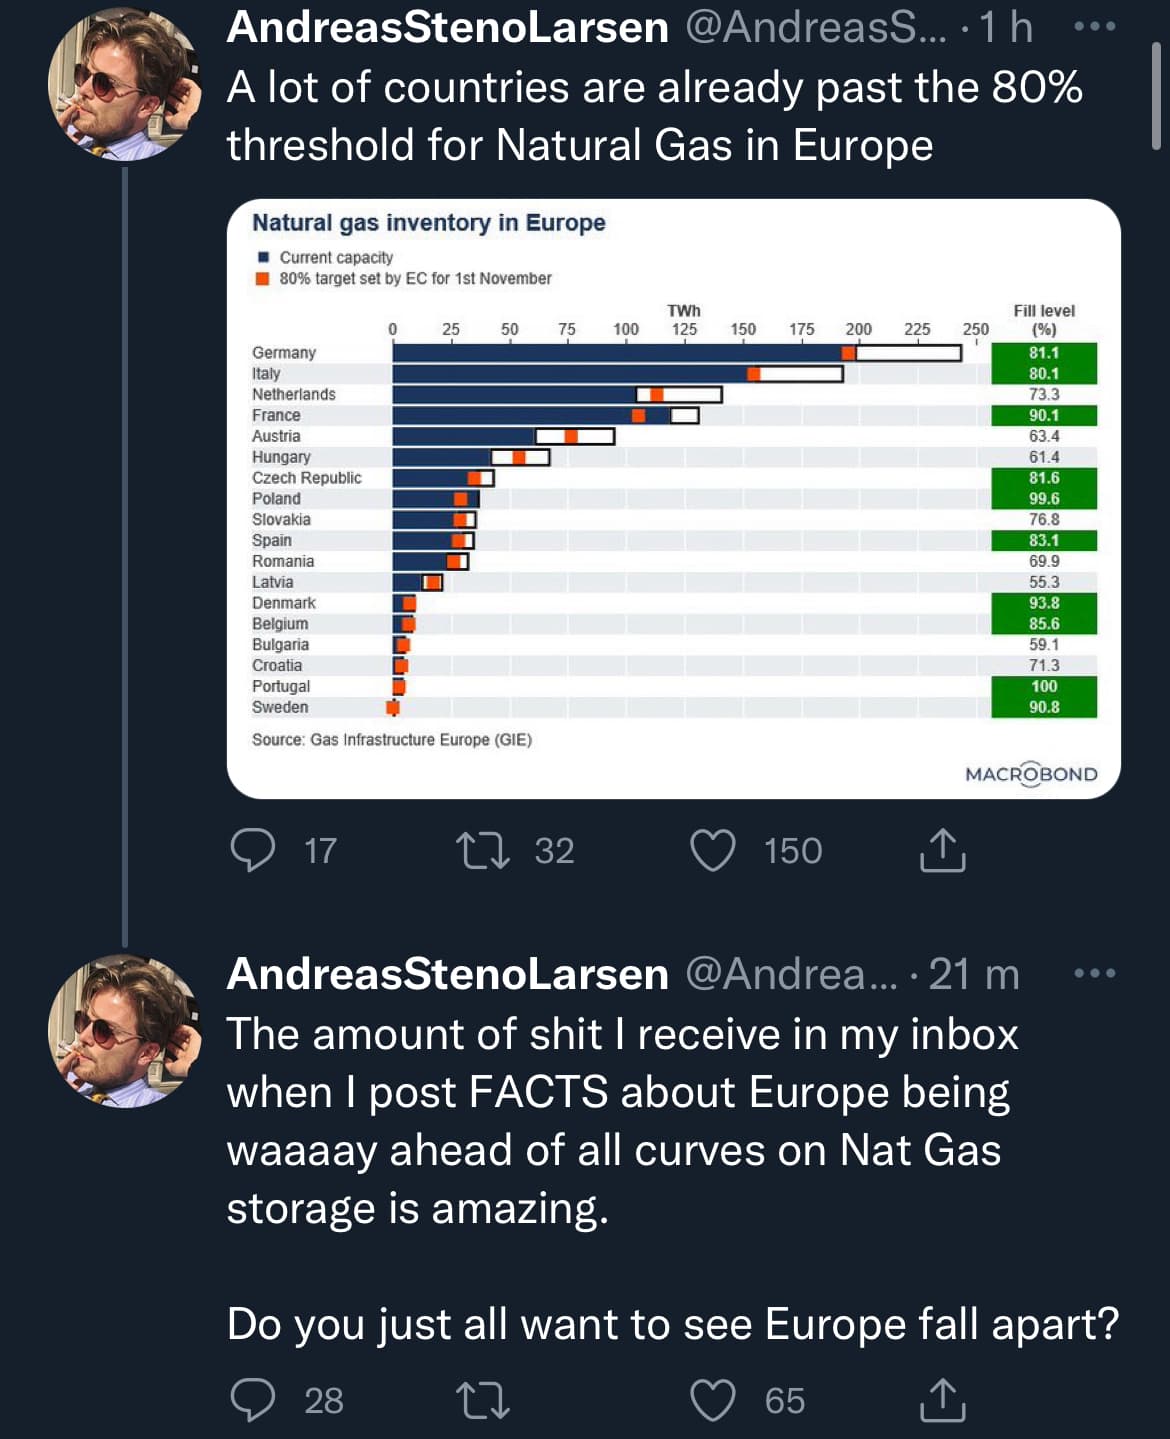
Task: Like the tweet about Europe falling apart
Action: click(713, 1400)
